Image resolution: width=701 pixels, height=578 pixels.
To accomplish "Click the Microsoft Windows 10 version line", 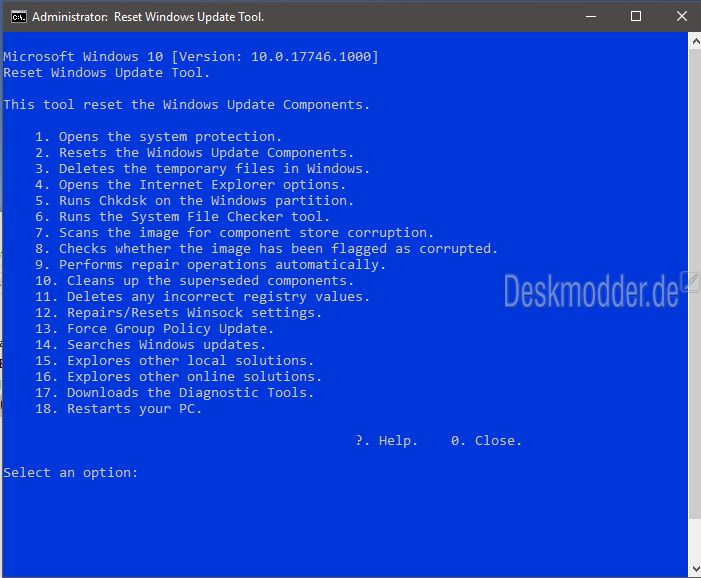I will pos(191,57).
